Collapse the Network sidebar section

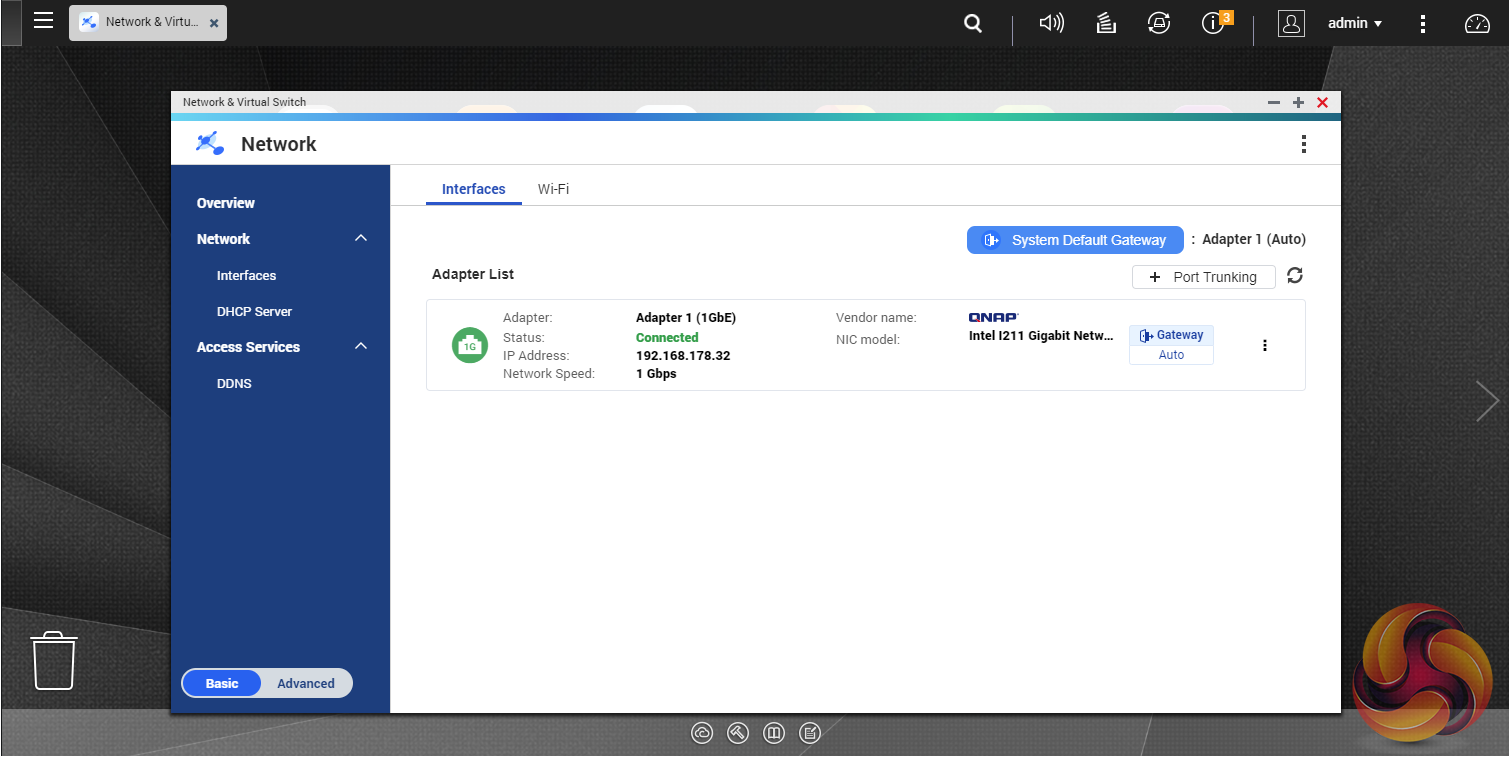click(361, 239)
